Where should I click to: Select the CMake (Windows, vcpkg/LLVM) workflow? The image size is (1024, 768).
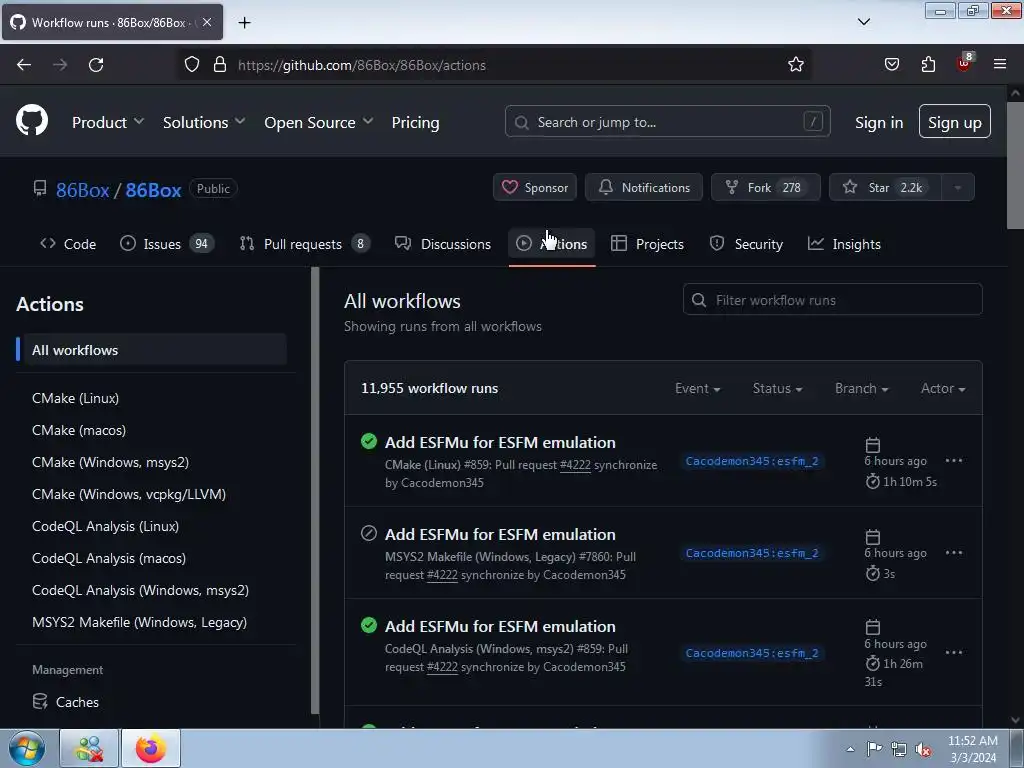[129, 494]
